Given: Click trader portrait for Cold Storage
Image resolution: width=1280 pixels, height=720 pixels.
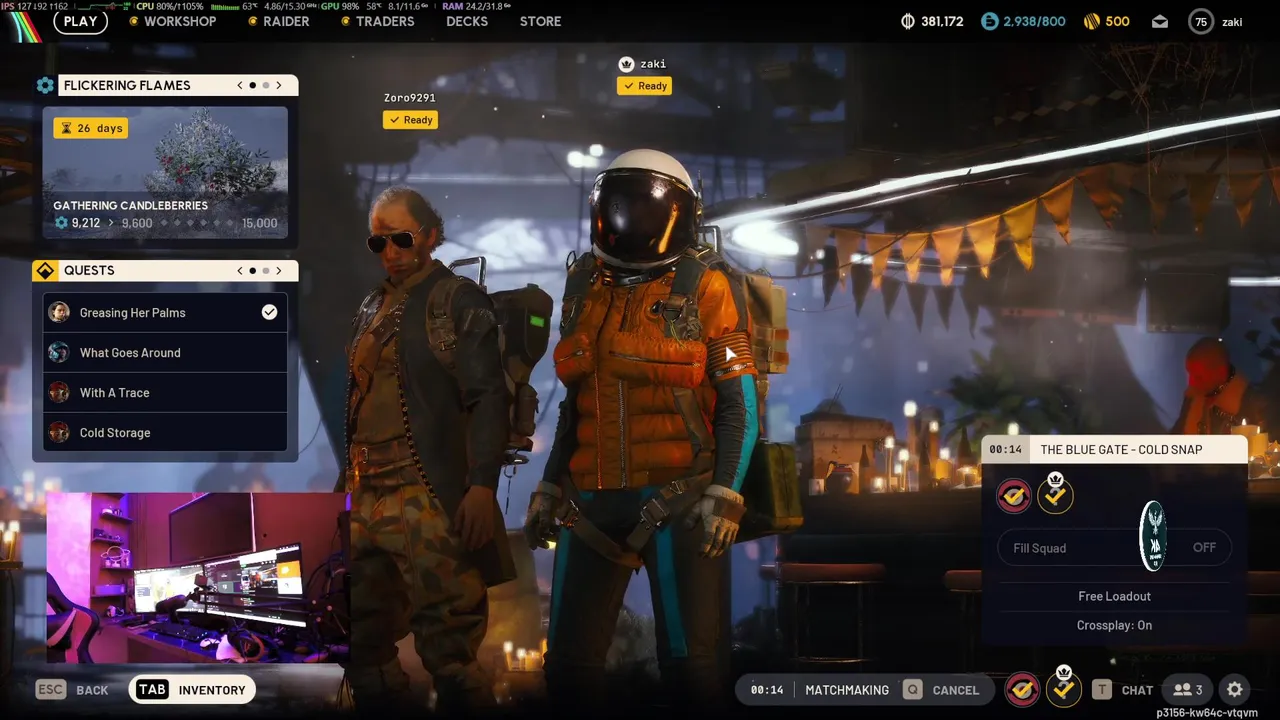Looking at the screenshot, I should pyautogui.click(x=59, y=432).
